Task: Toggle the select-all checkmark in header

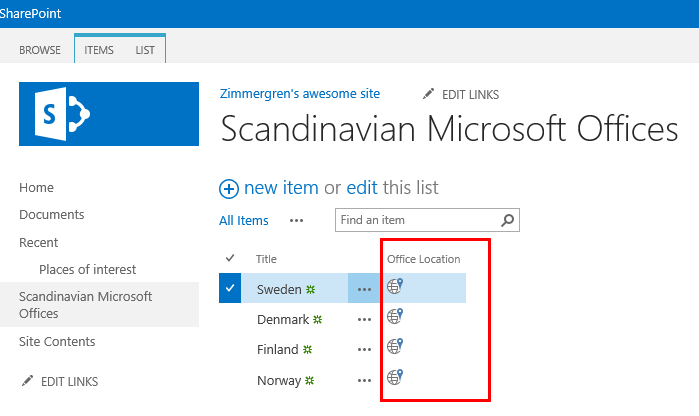Action: (x=230, y=258)
